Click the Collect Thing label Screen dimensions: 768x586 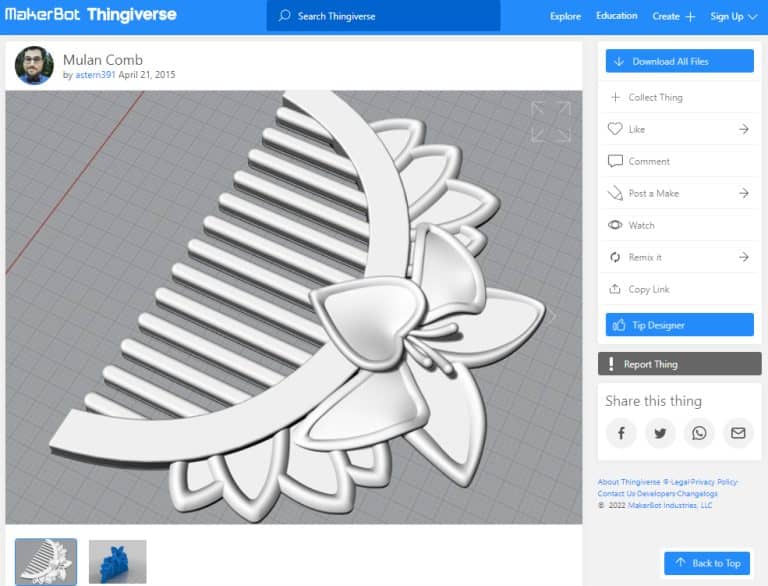pos(655,98)
